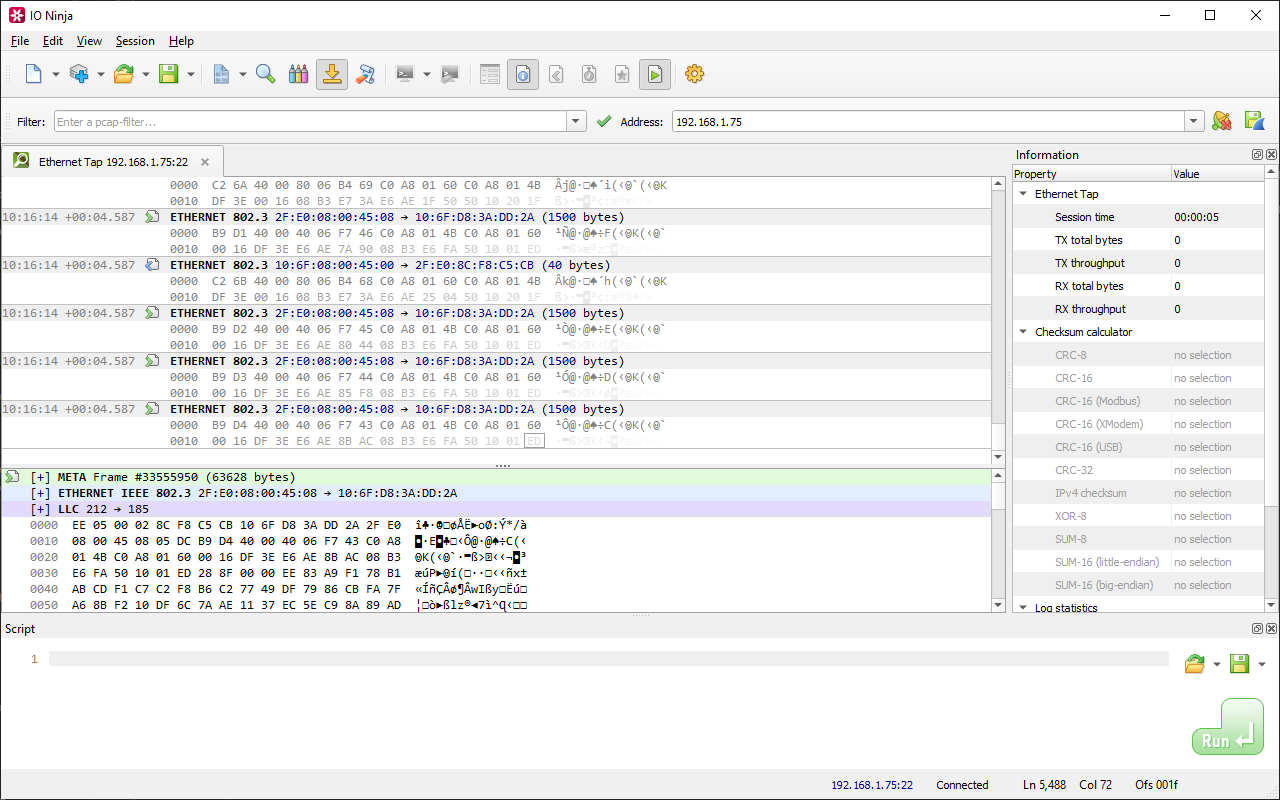Click into the pcap-filter input field
1280x800 pixels.
click(x=311, y=122)
